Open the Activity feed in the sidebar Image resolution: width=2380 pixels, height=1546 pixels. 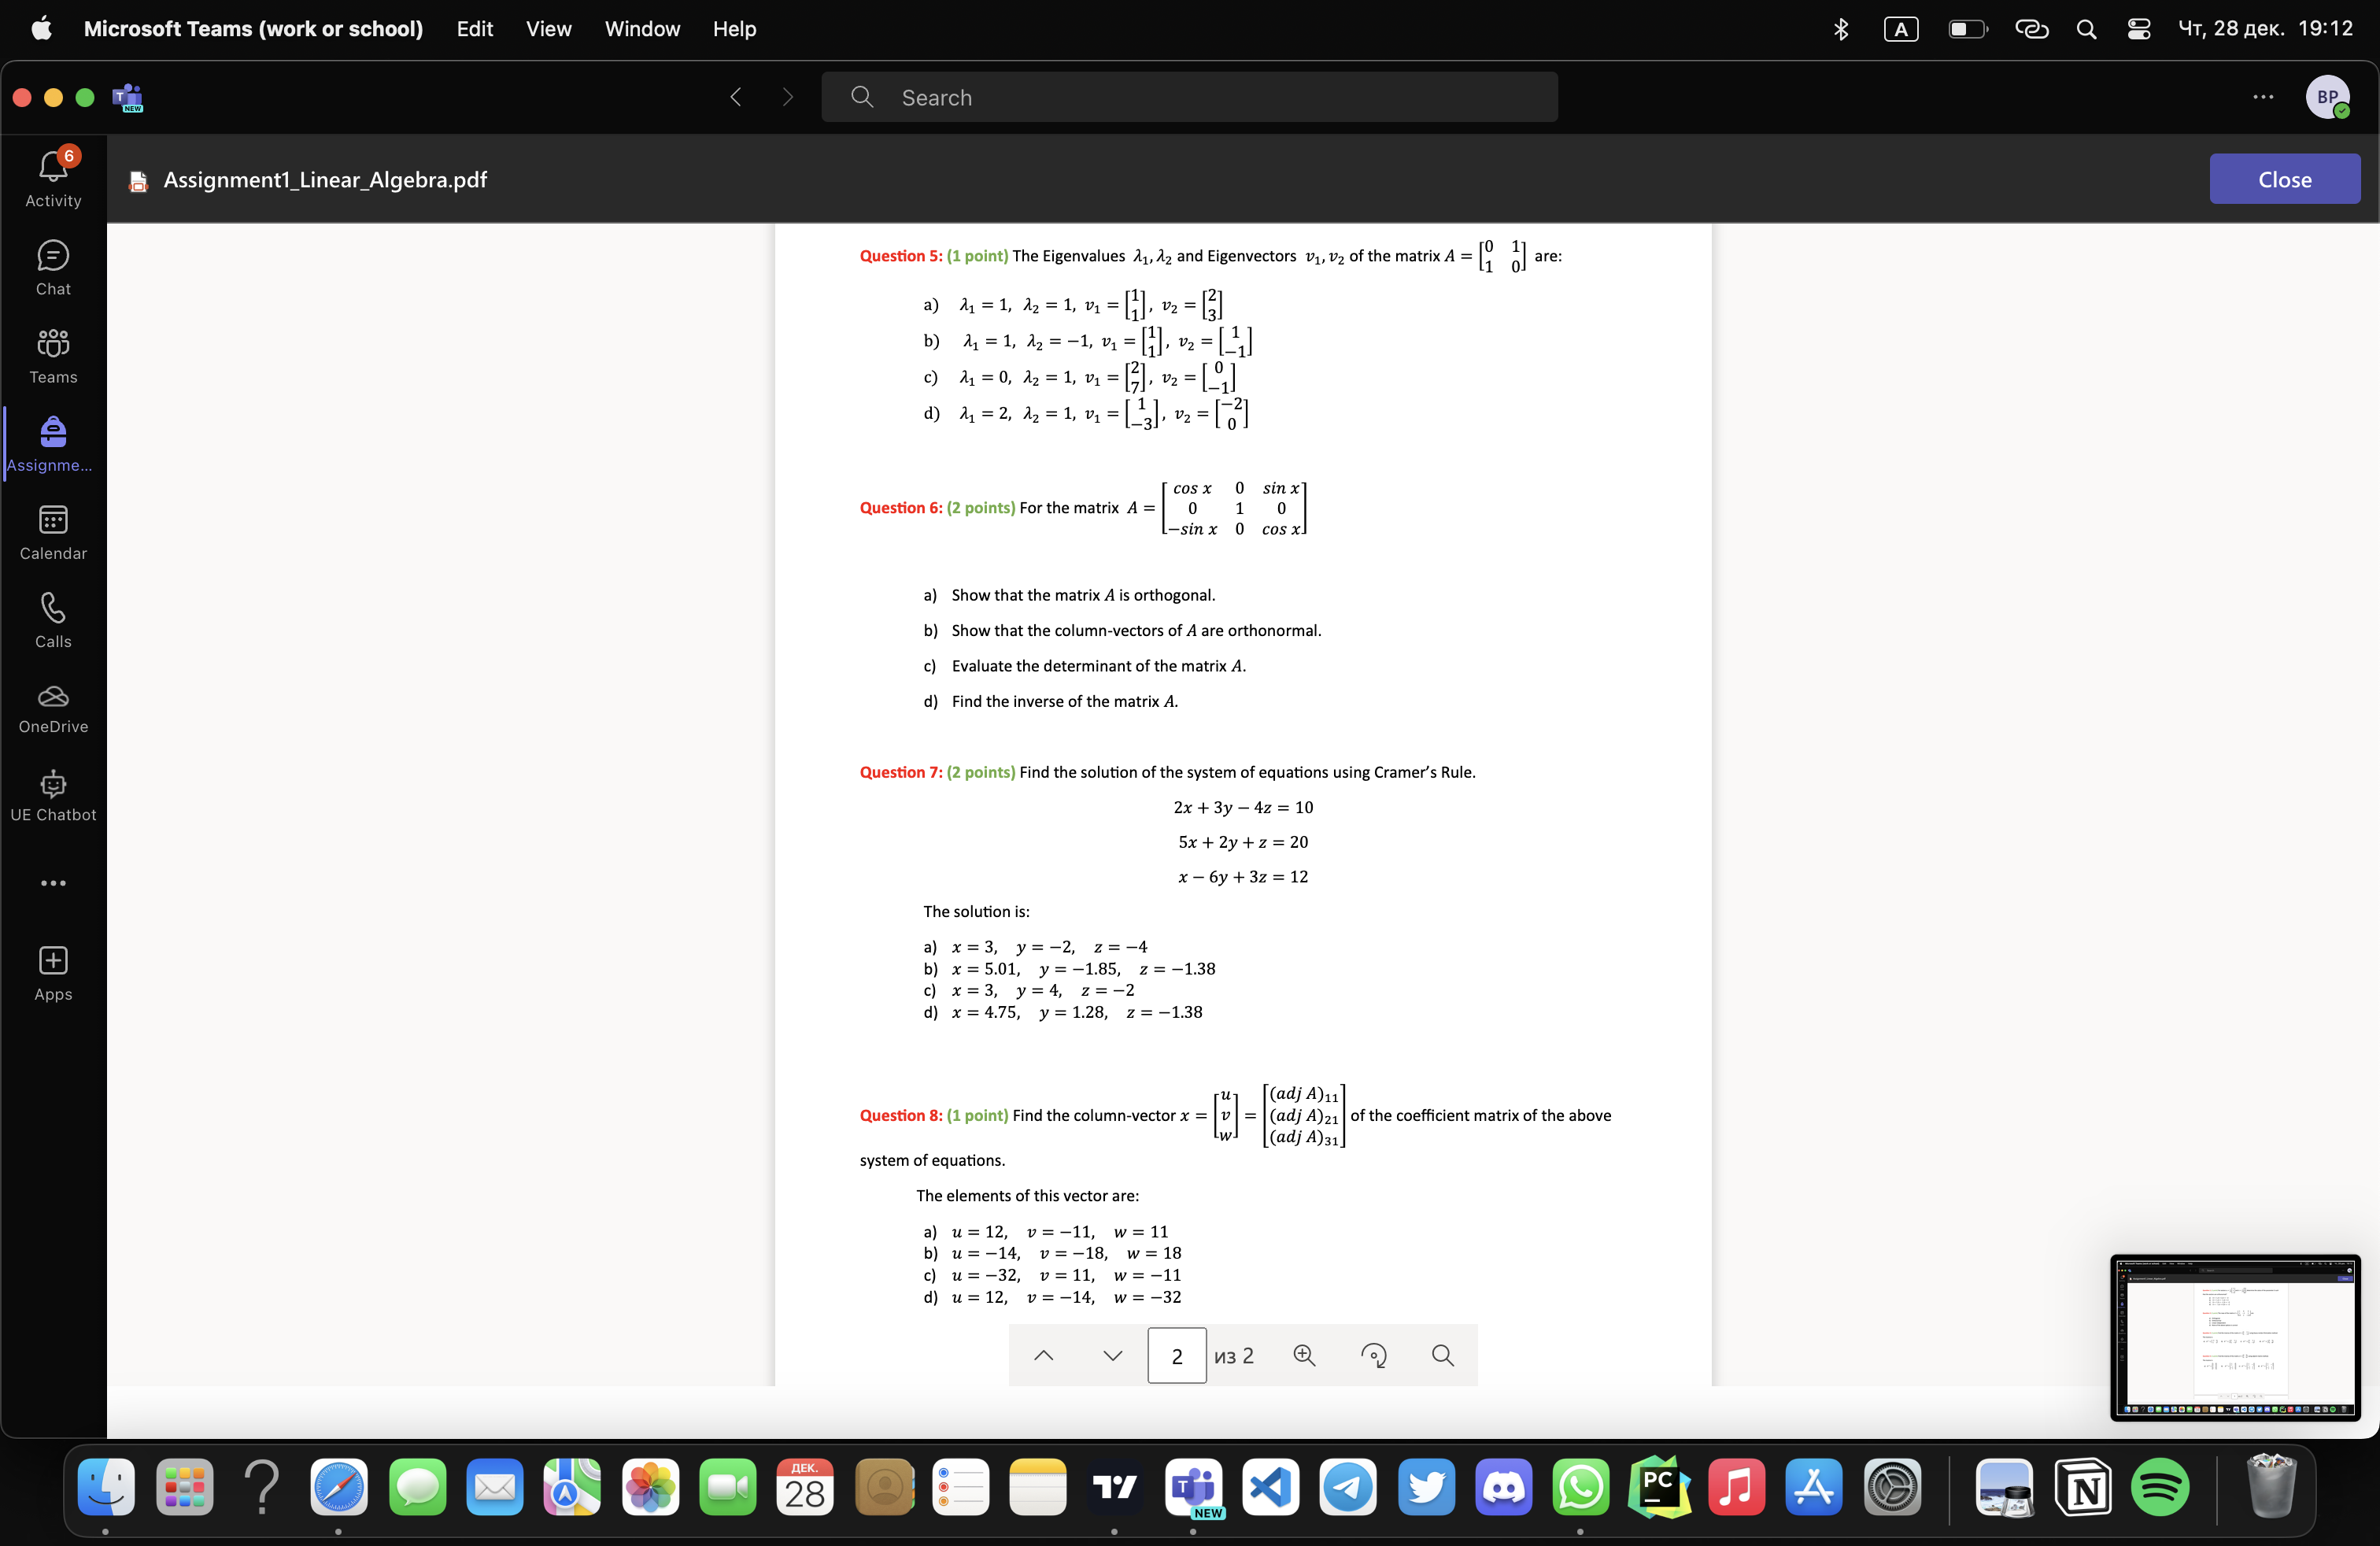pos(52,176)
